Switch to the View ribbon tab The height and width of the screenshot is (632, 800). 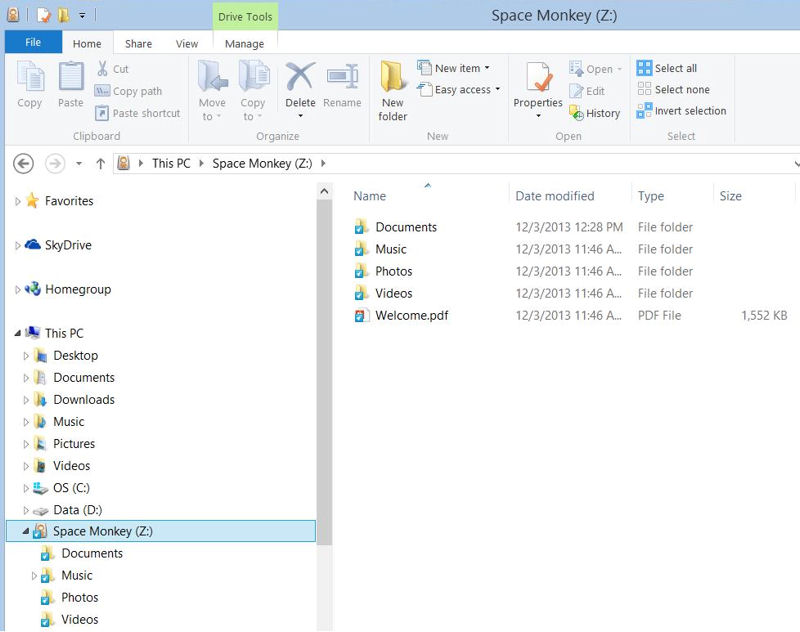187,44
